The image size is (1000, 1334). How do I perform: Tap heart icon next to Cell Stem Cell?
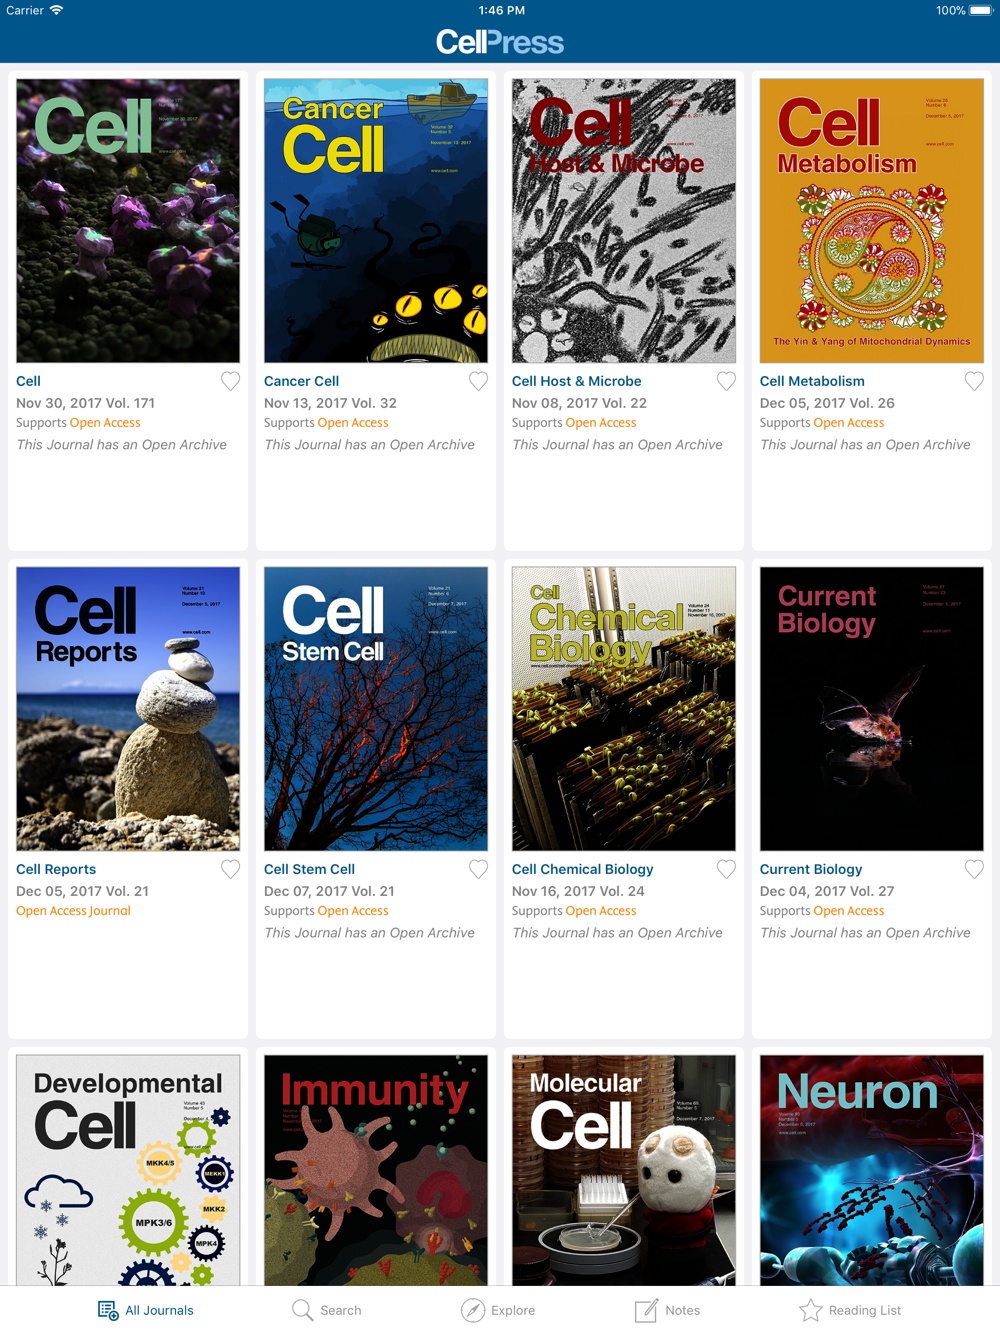click(x=478, y=869)
